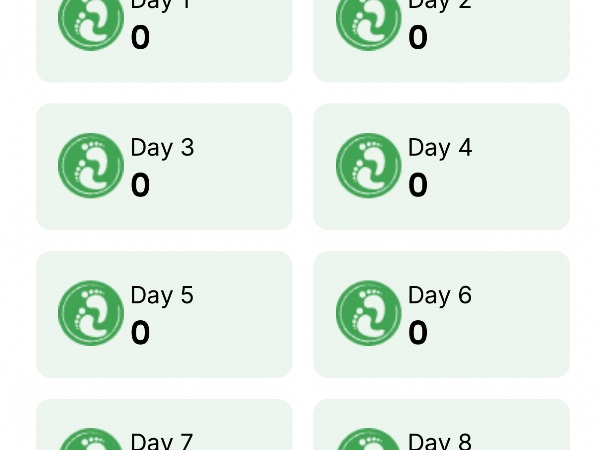Select the Day 3 footprint icon

point(91,166)
